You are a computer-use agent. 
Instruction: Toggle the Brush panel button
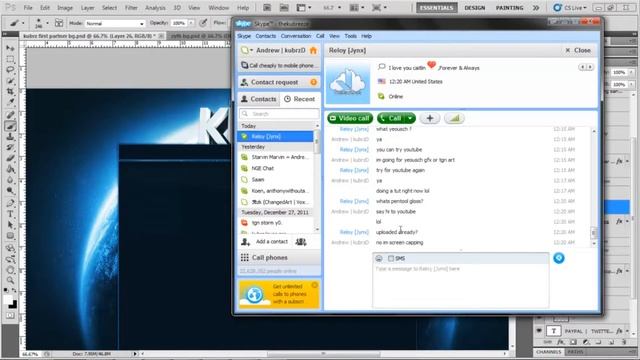coord(59,23)
